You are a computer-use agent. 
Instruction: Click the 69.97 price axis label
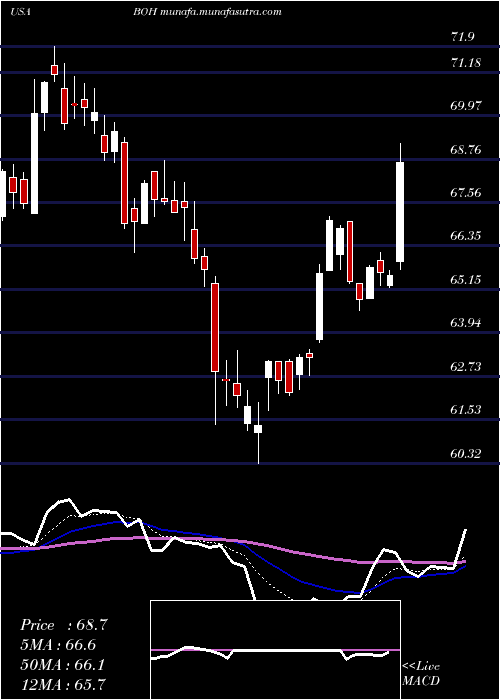click(x=466, y=106)
